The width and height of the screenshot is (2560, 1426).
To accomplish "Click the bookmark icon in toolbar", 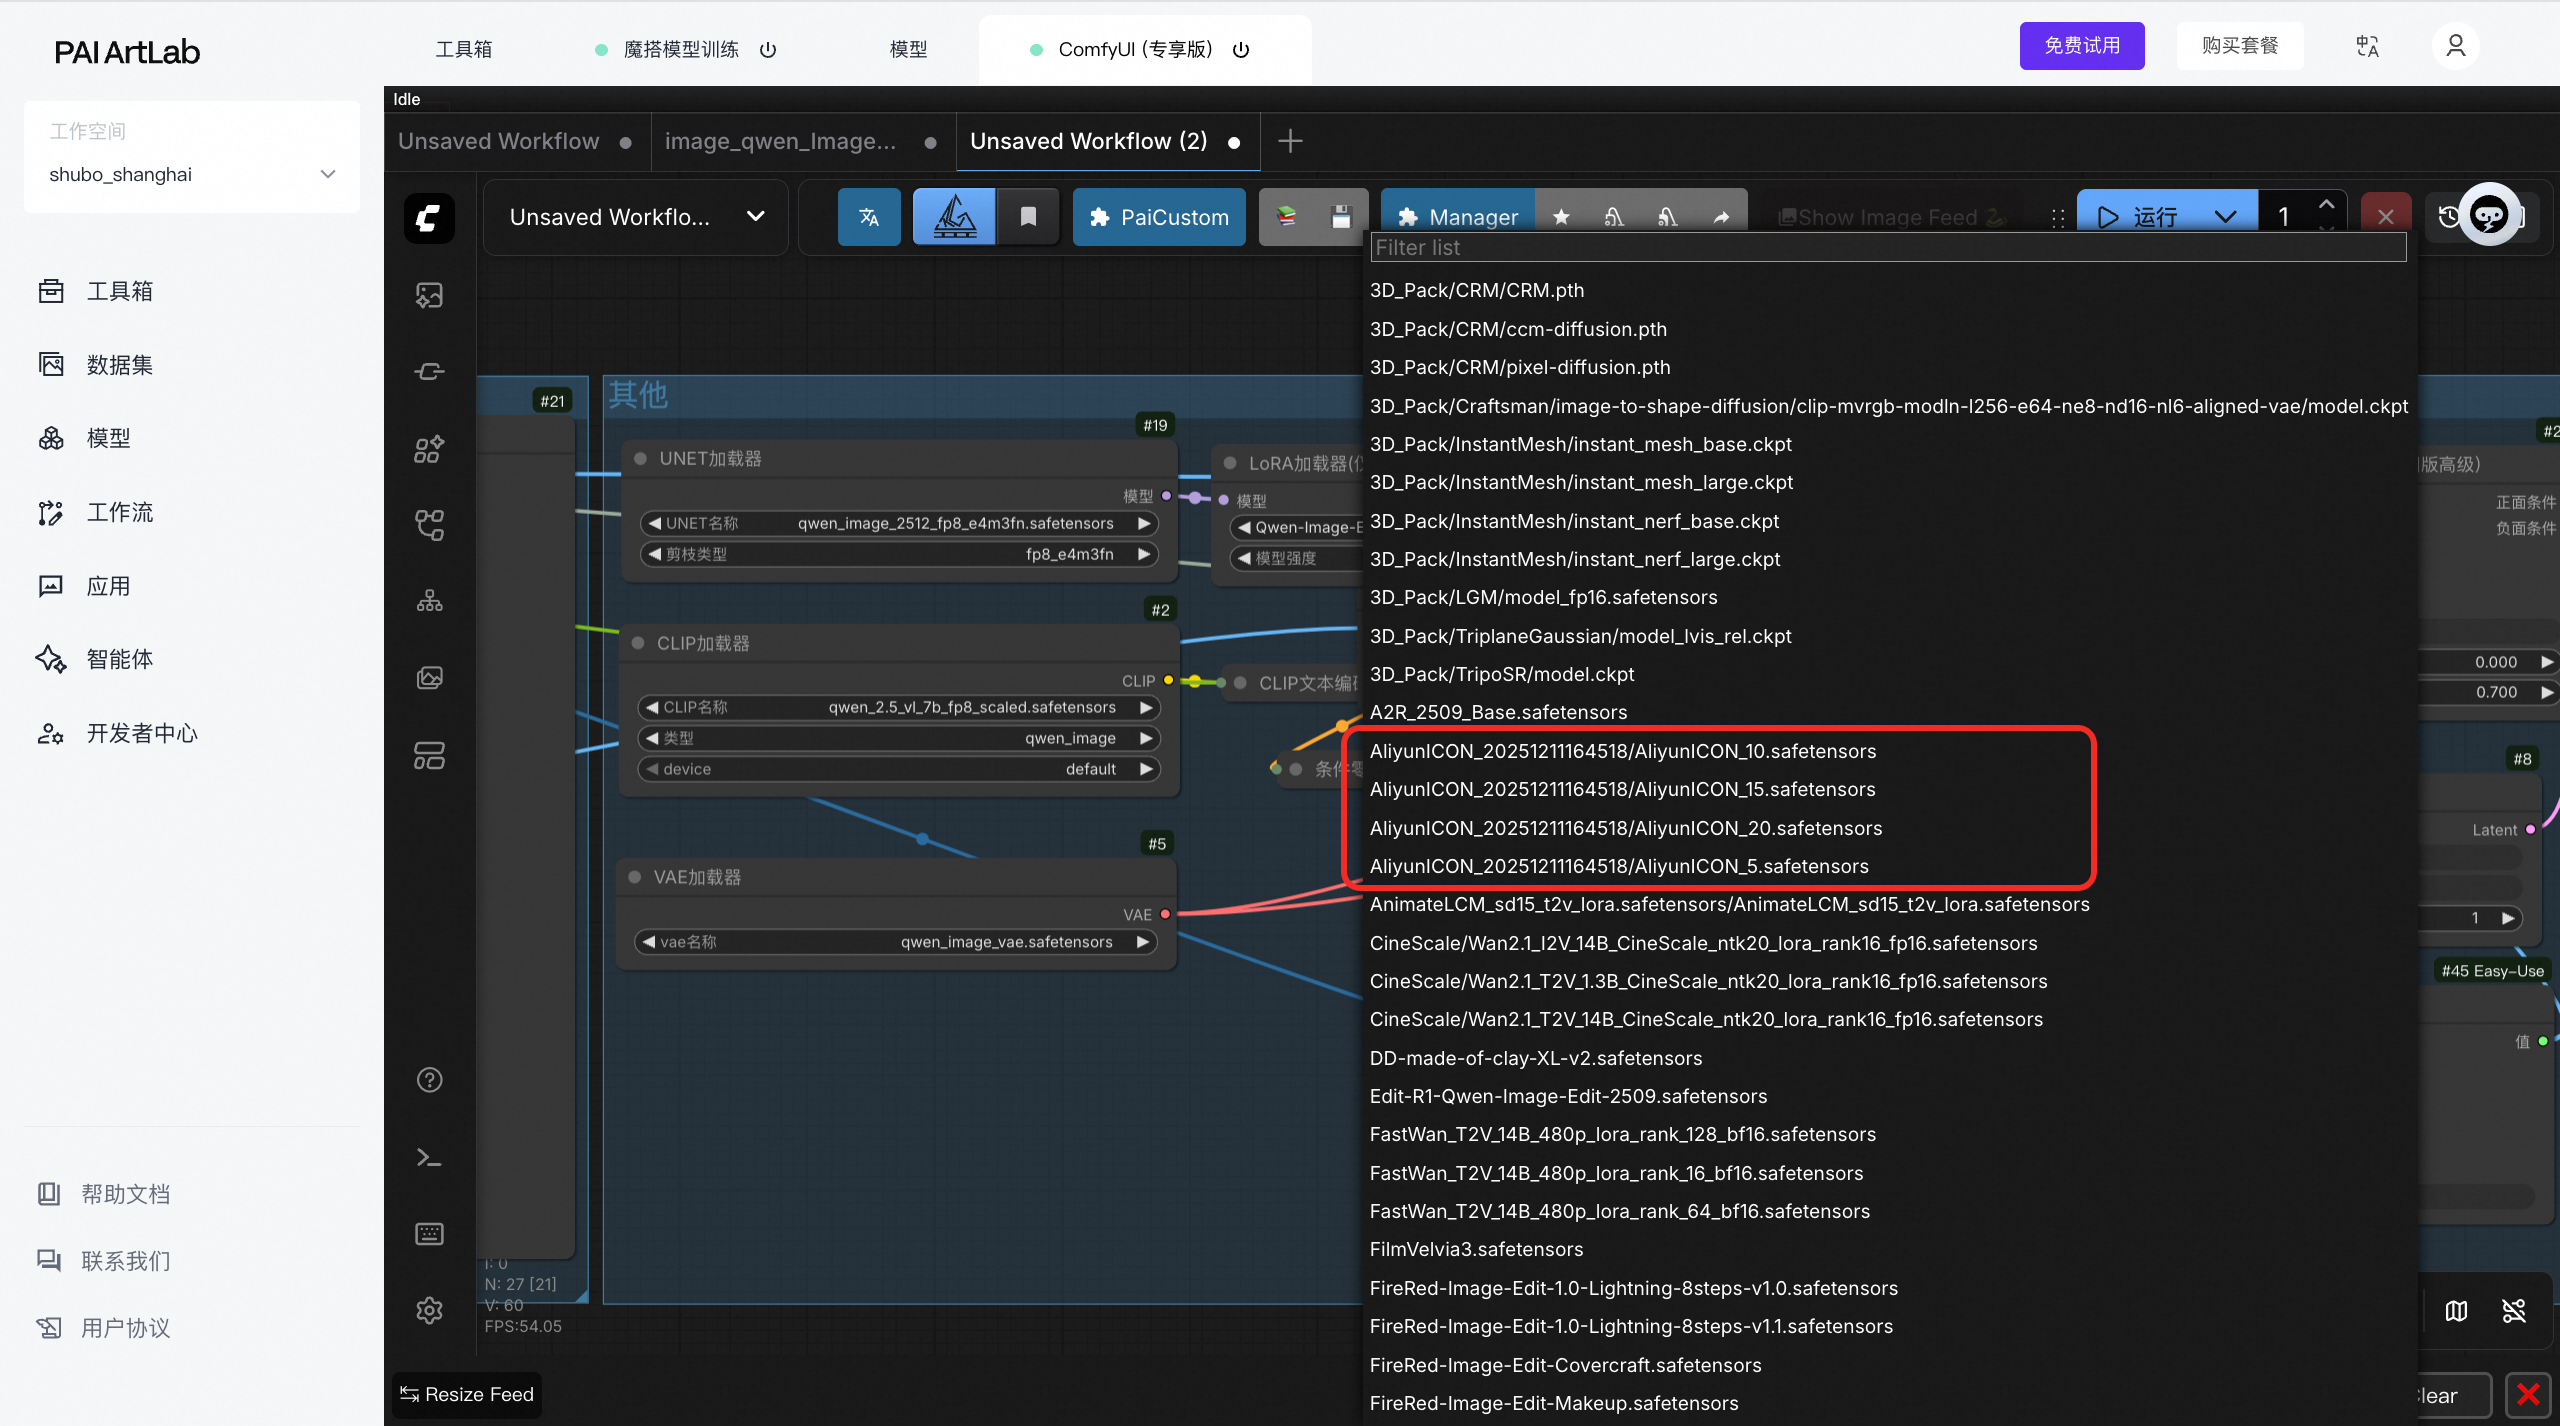I will 1027,217.
